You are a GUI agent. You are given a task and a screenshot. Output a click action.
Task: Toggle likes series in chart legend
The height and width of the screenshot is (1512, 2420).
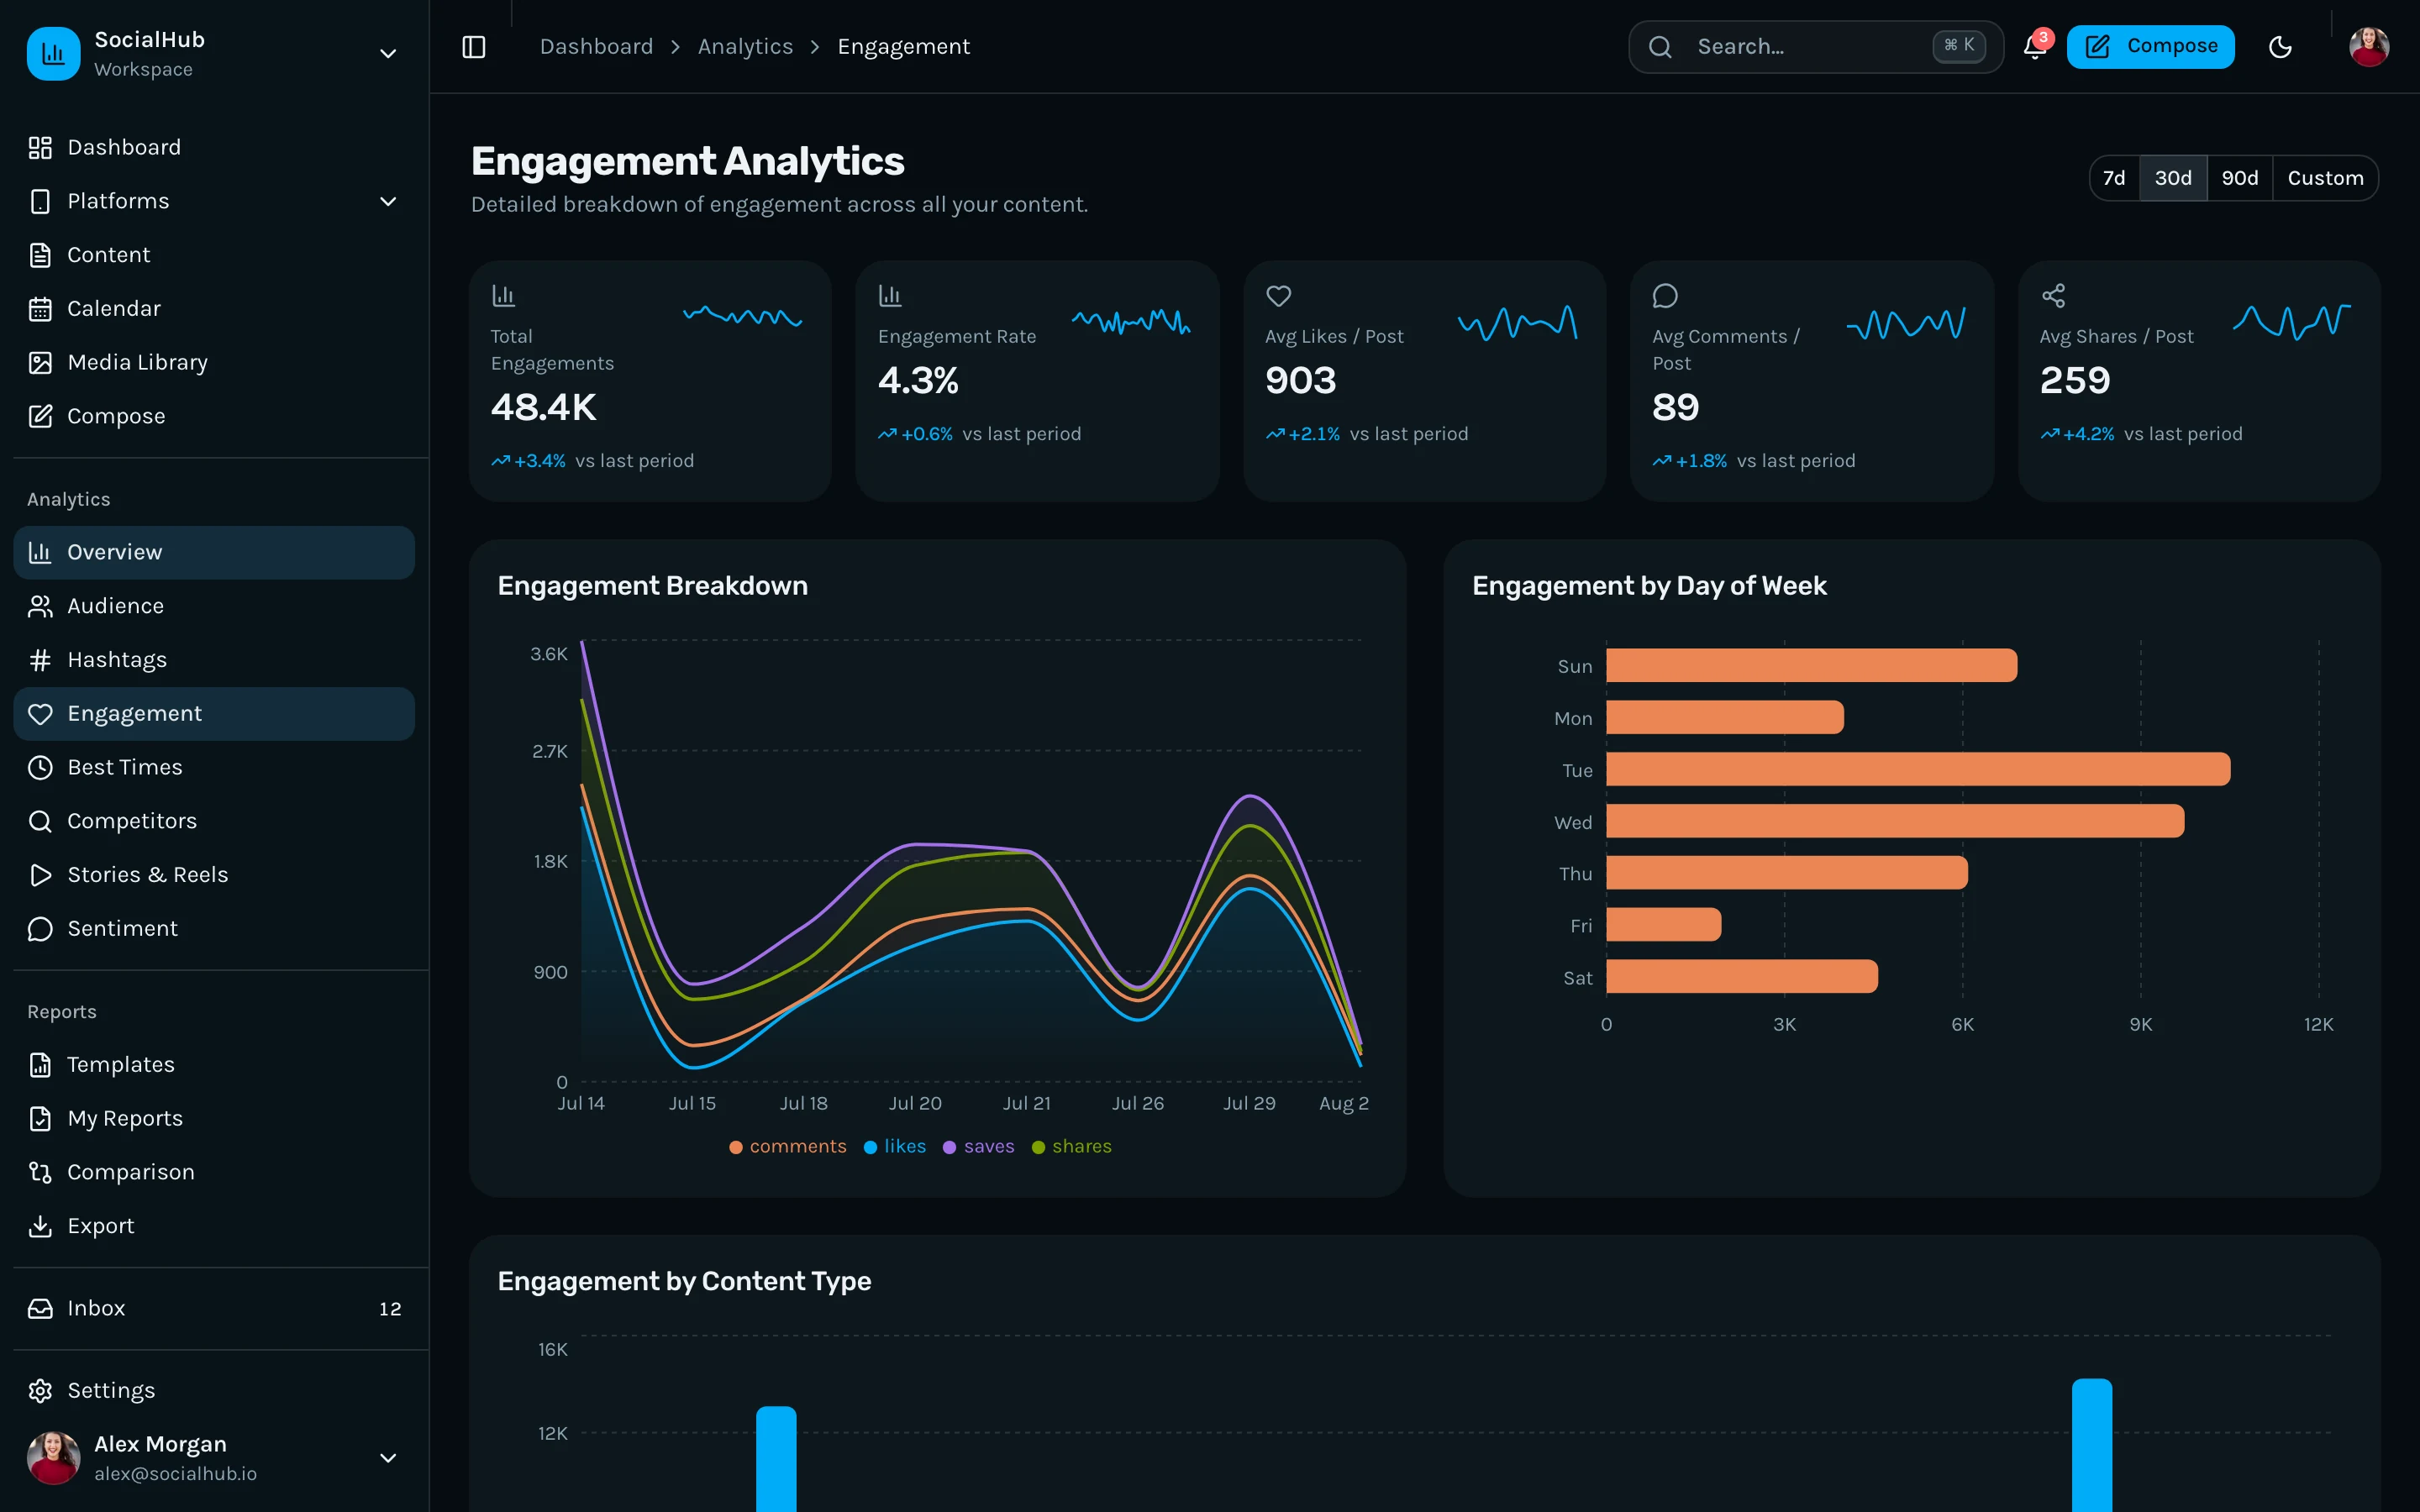click(895, 1146)
